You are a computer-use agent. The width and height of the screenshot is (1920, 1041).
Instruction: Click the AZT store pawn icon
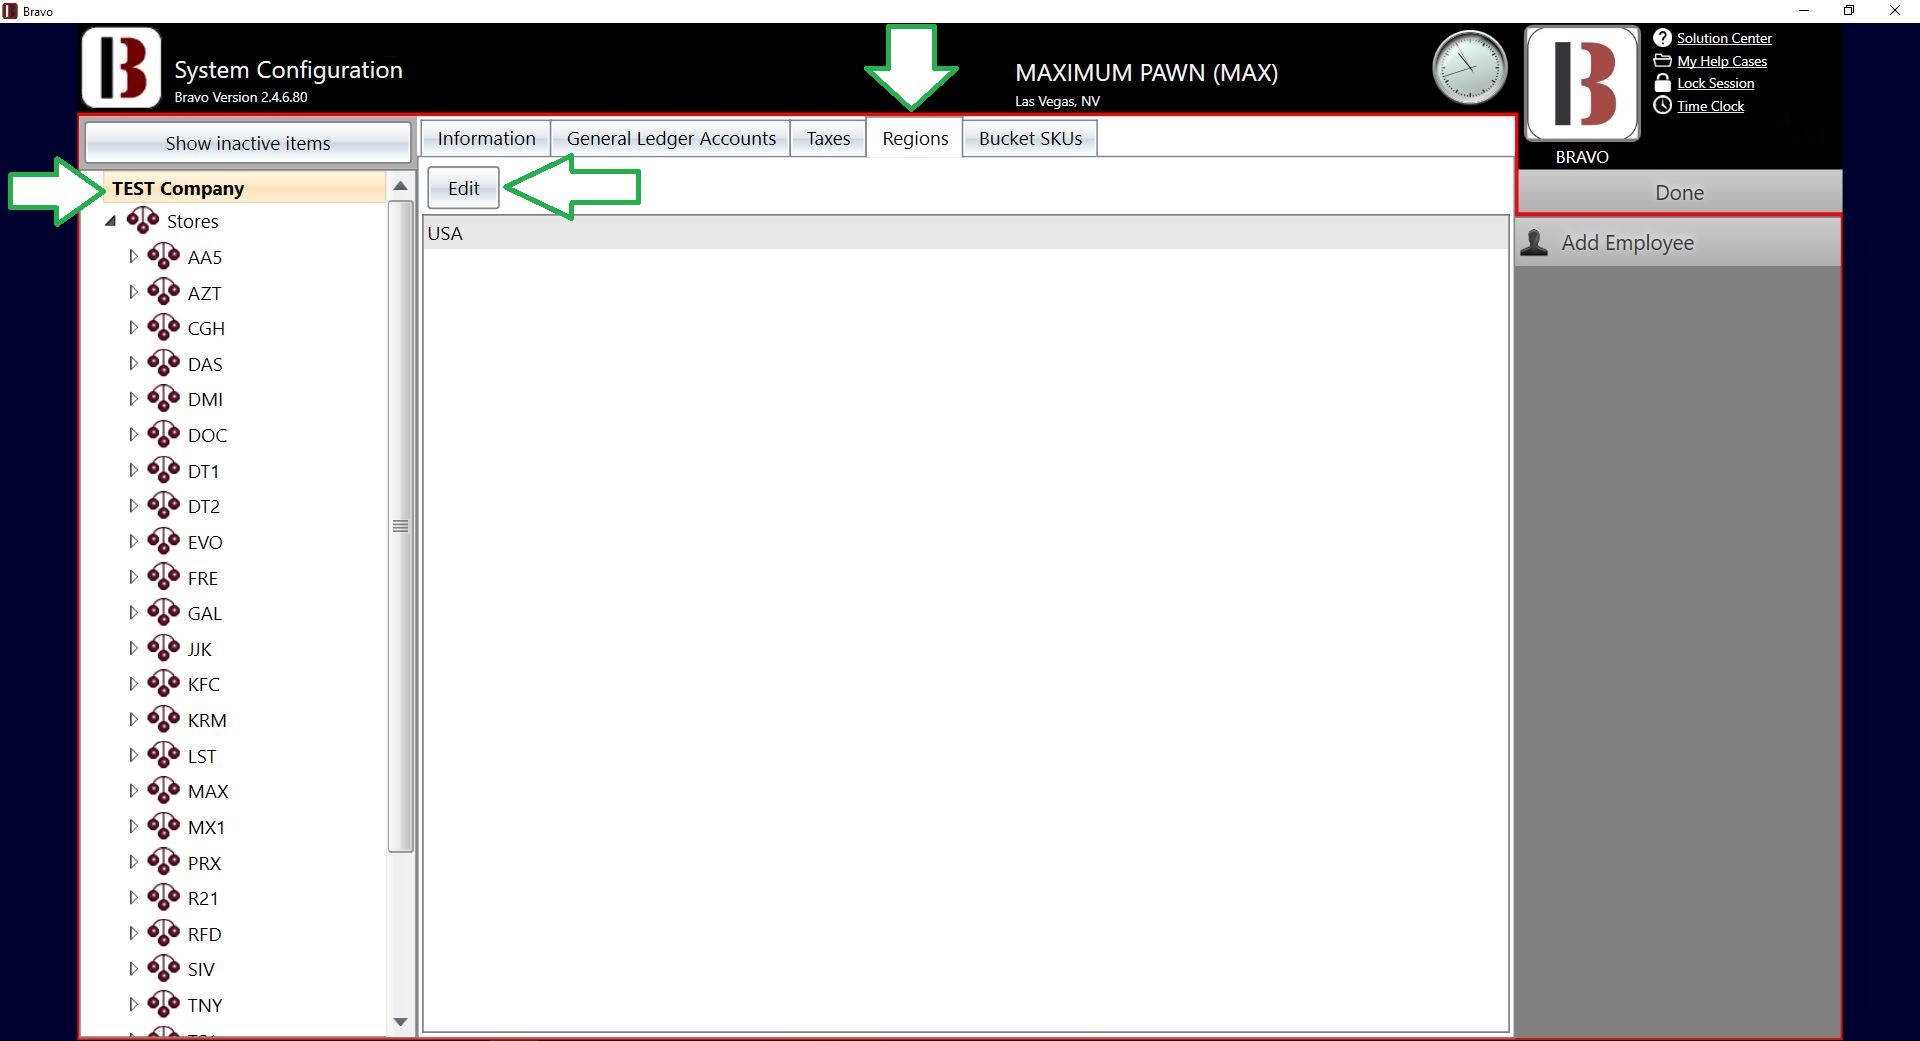(164, 292)
